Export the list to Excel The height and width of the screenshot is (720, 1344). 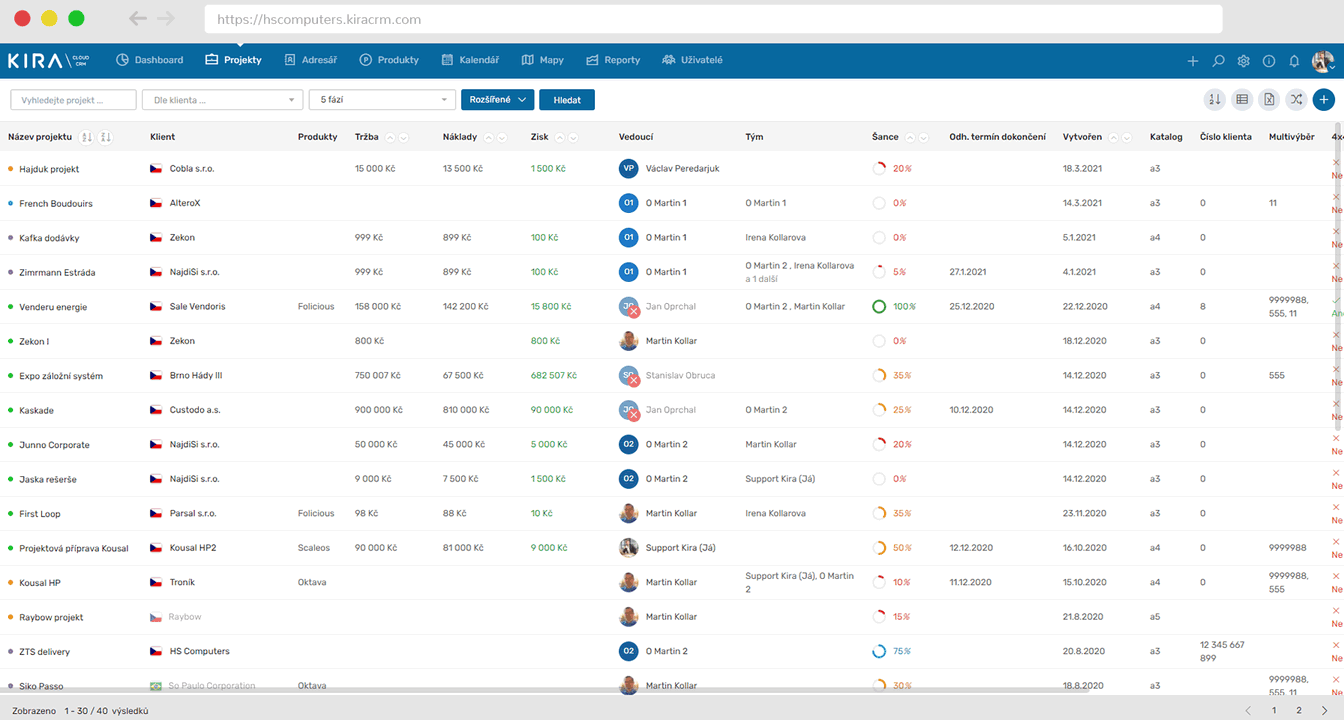(1269, 99)
